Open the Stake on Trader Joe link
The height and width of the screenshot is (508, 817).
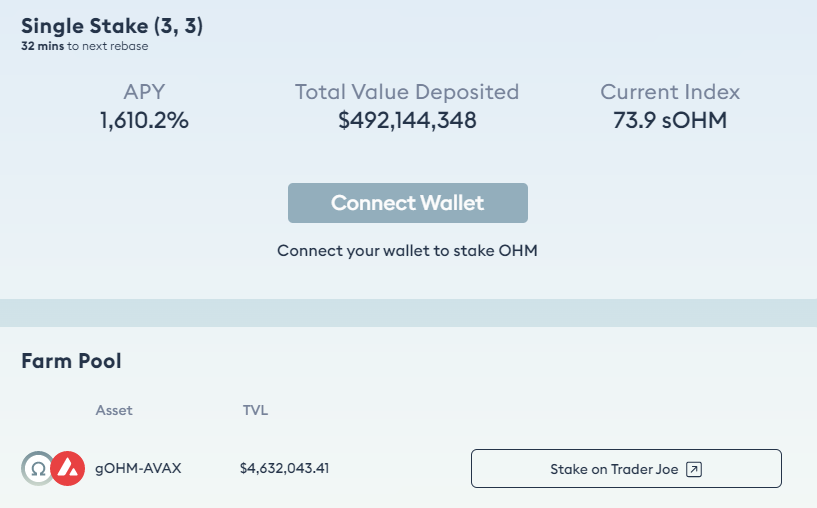coord(626,468)
